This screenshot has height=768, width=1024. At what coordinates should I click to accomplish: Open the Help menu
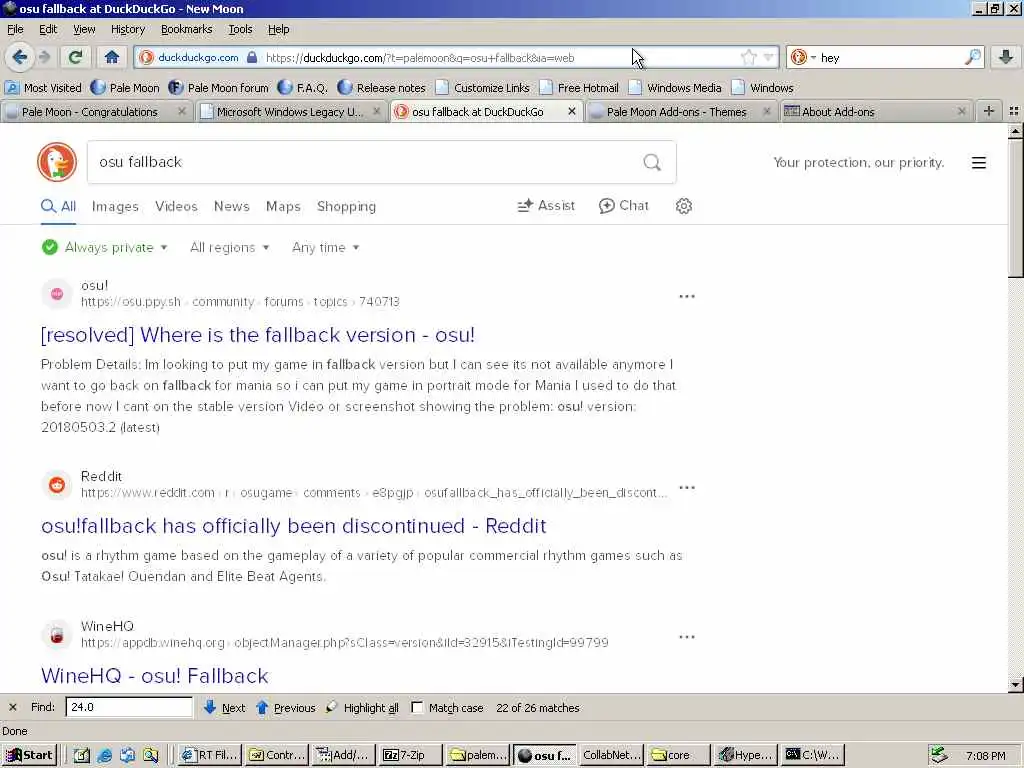click(x=278, y=29)
